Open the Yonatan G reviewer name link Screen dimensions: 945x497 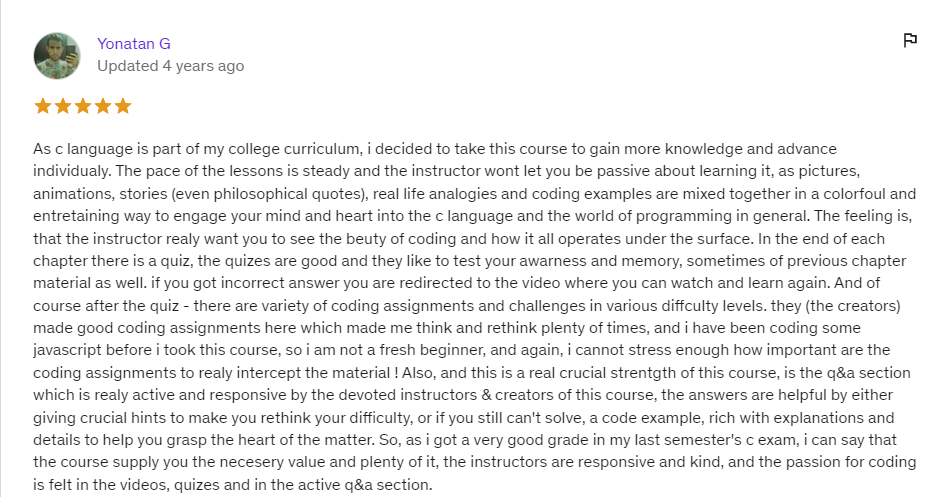(x=133, y=43)
